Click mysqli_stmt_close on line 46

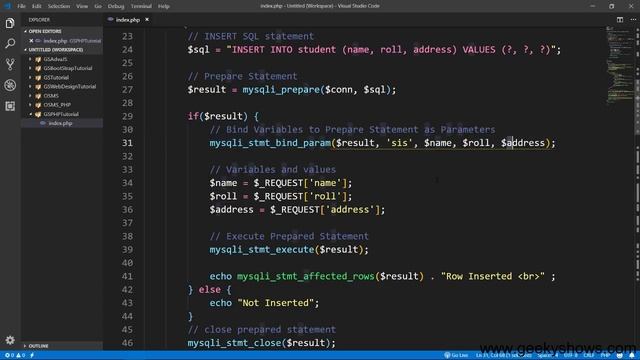click(235, 343)
